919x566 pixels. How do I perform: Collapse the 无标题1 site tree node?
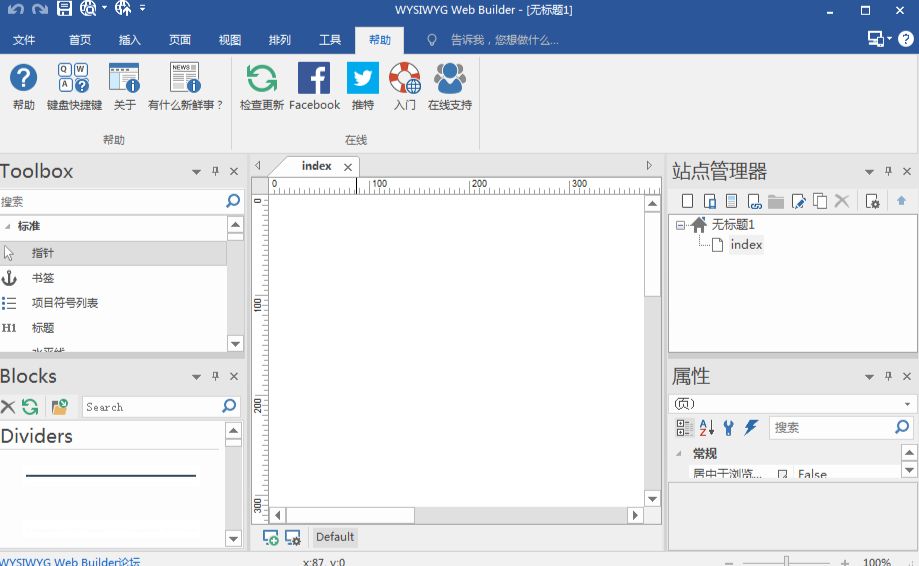point(681,225)
